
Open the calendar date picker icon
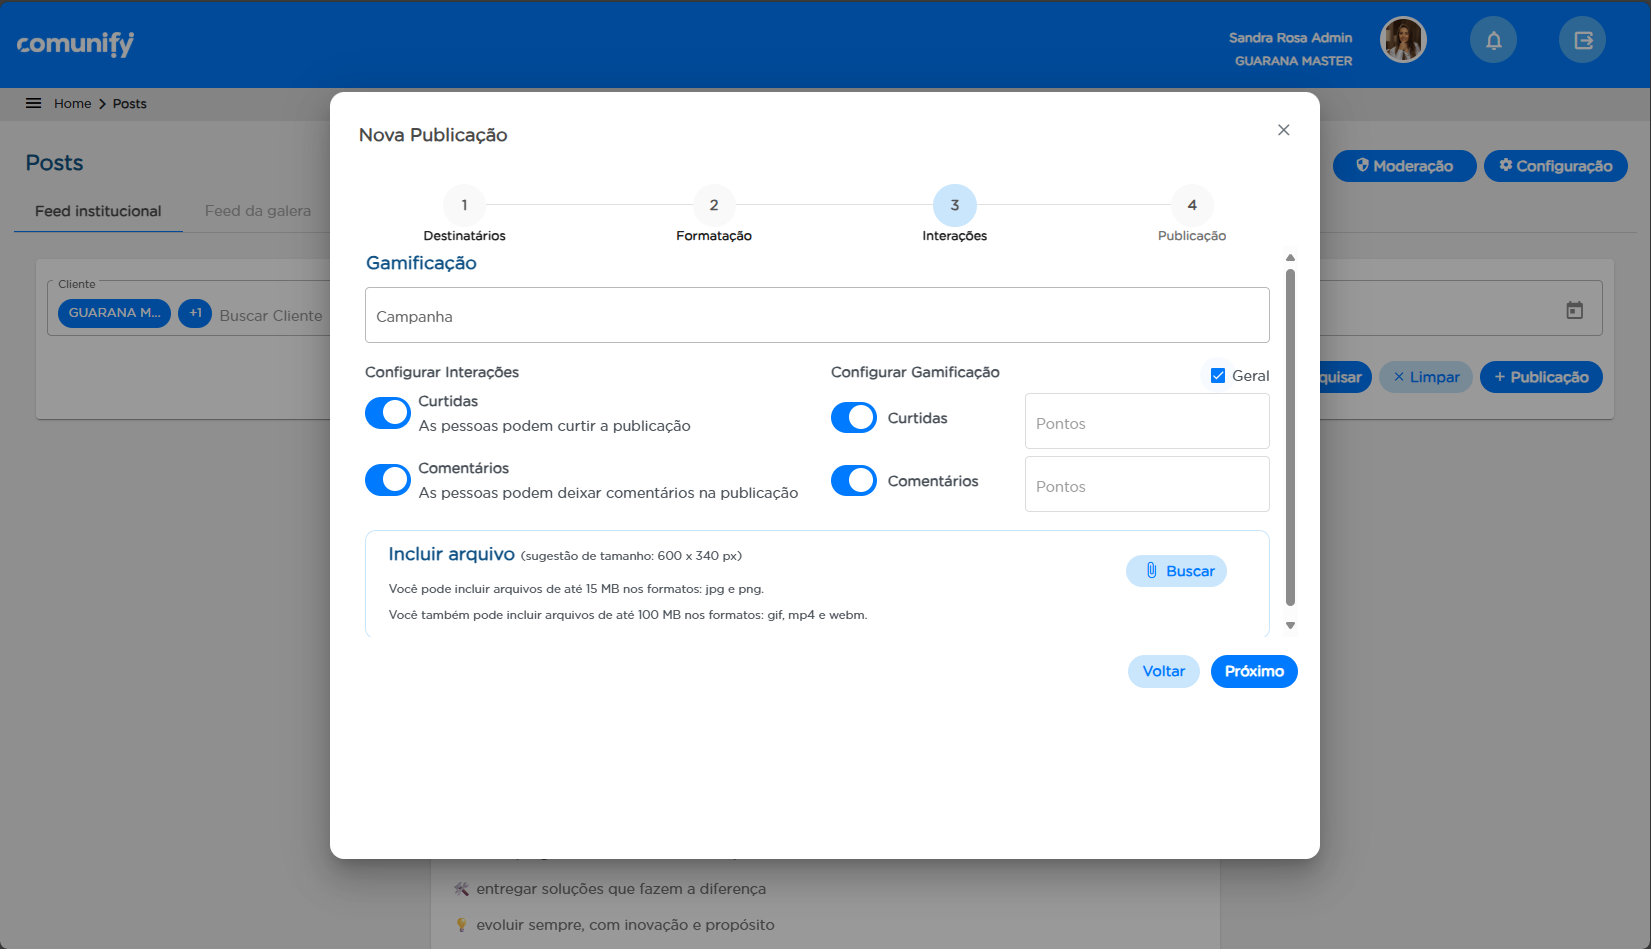click(x=1574, y=310)
